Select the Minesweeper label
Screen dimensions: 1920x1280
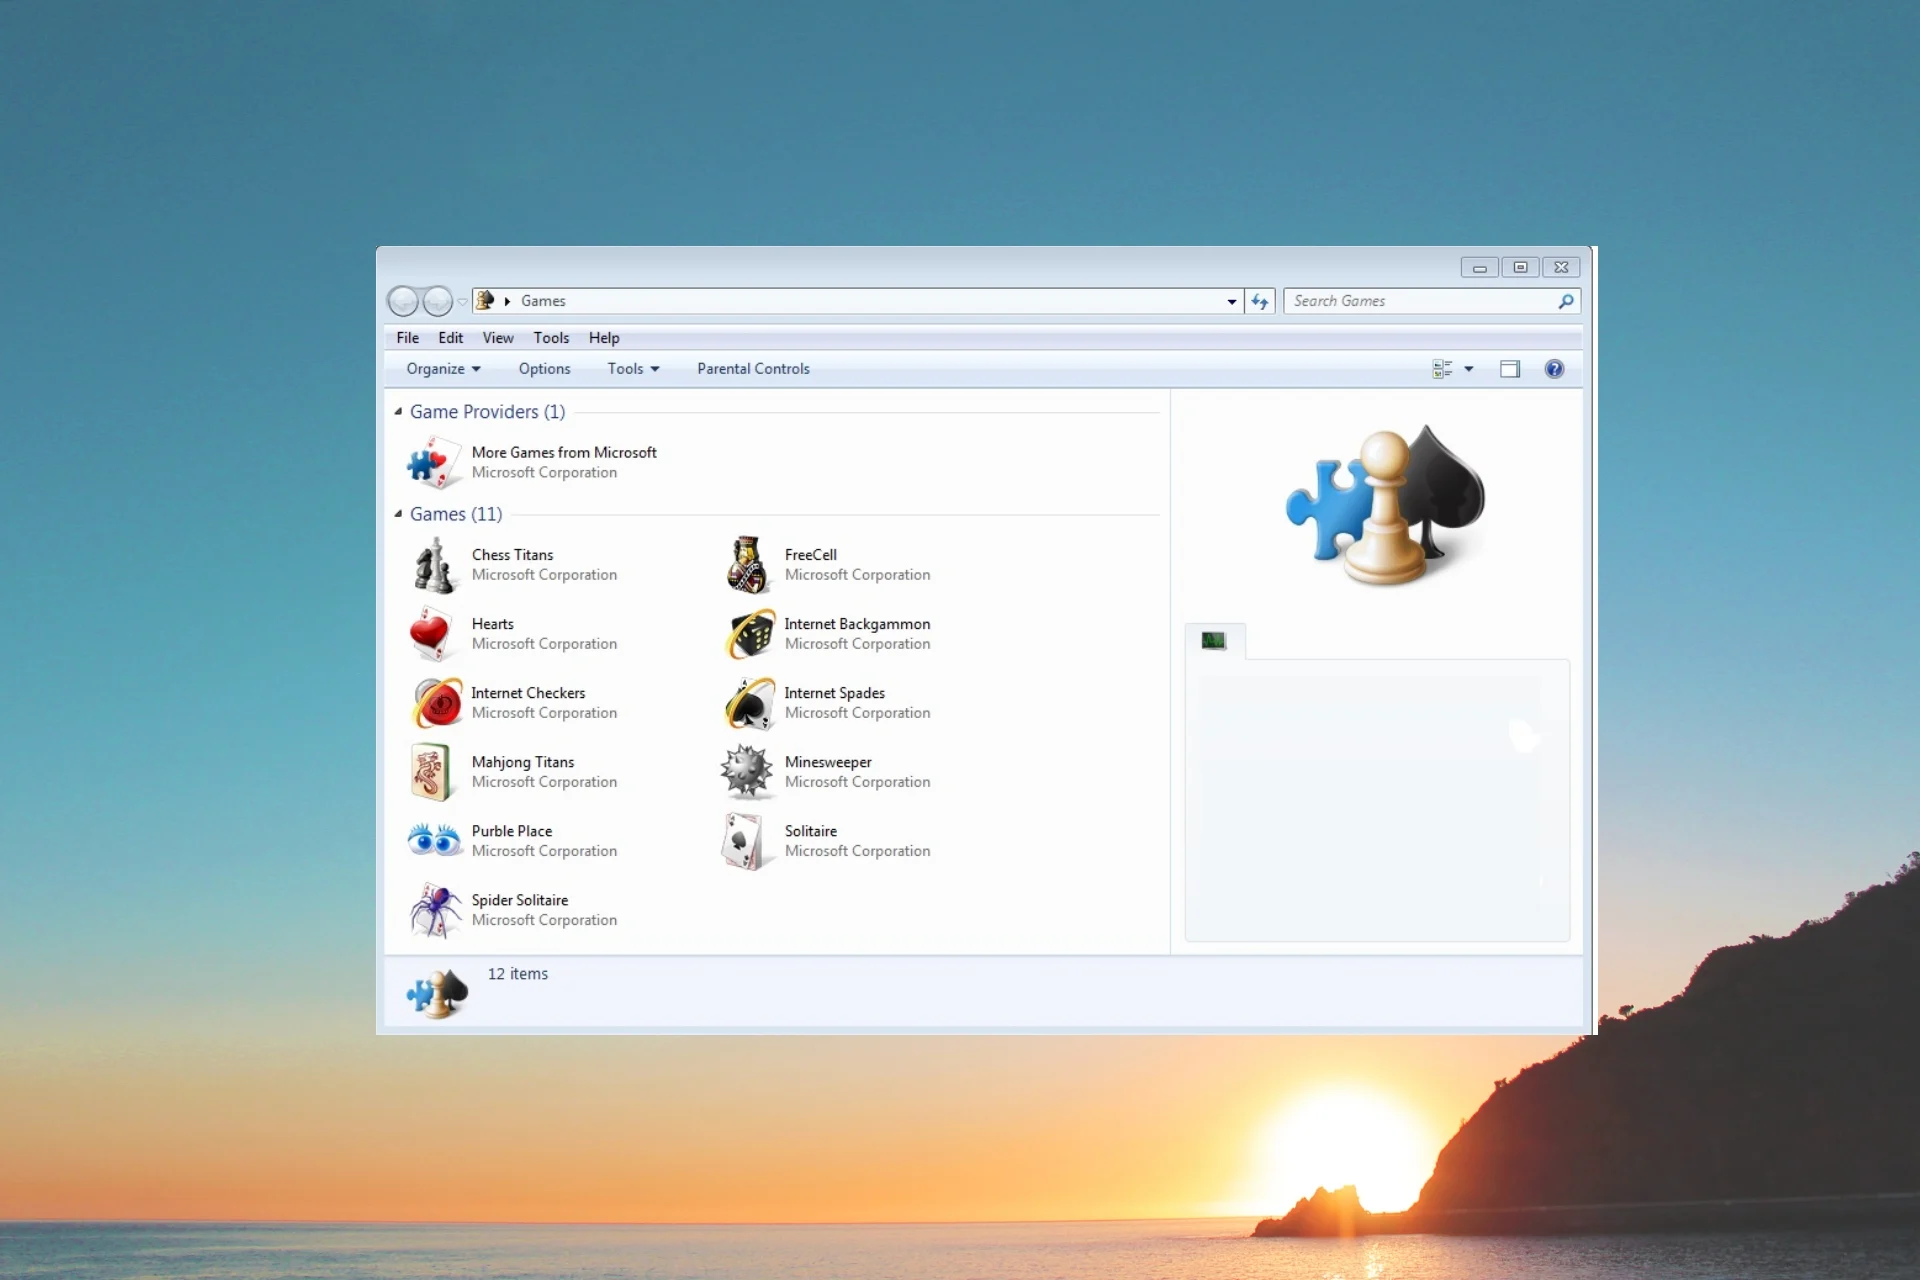(x=828, y=762)
